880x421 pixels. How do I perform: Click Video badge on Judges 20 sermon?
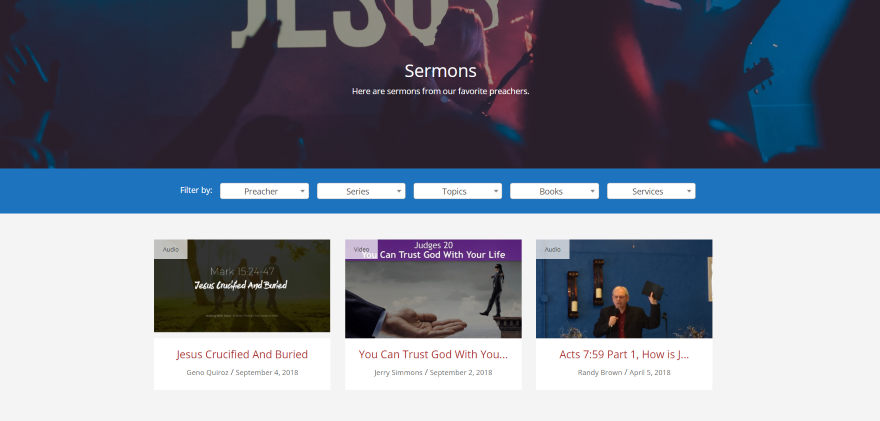361,249
